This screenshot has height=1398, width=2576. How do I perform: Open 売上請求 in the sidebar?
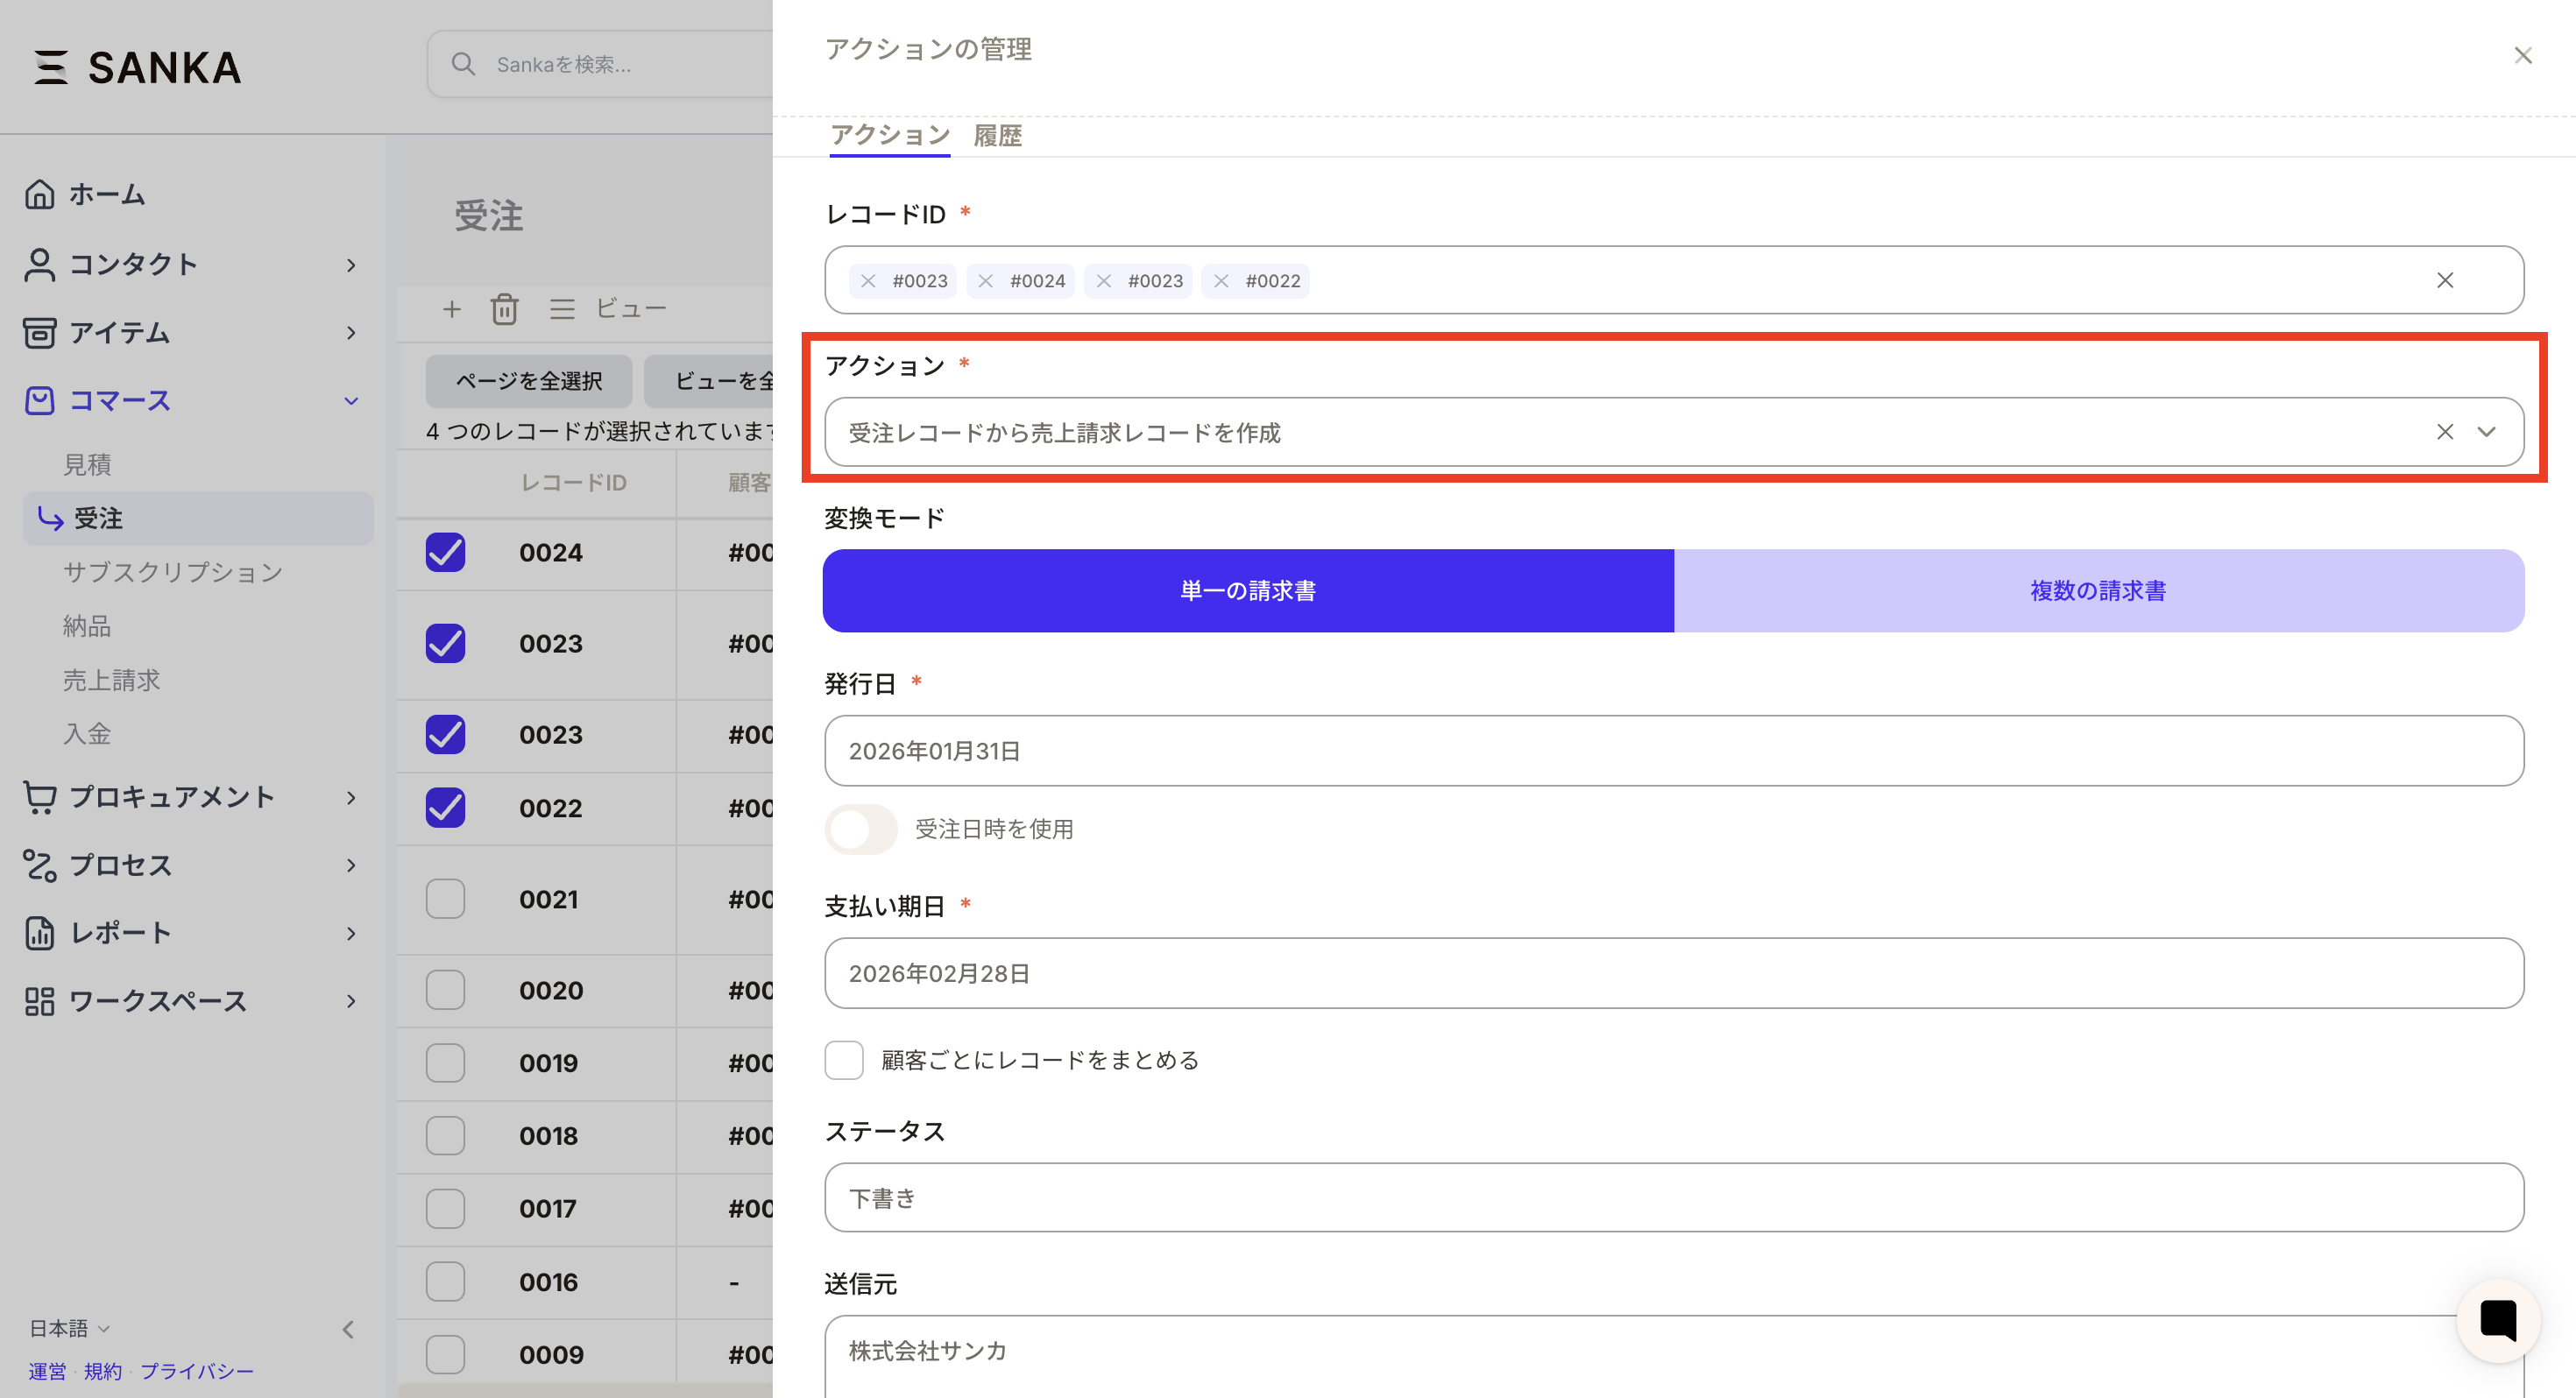111,680
